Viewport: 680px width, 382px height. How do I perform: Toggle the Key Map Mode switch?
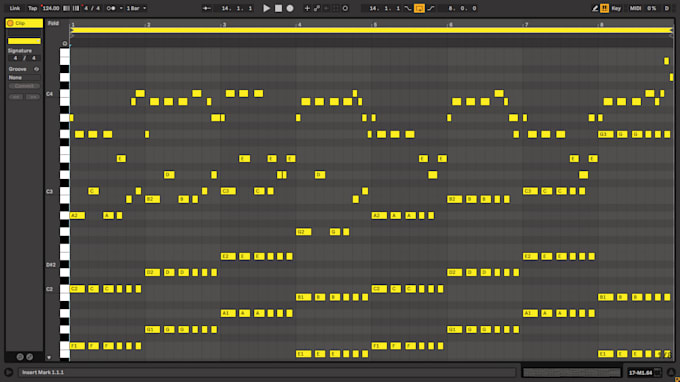pos(616,8)
